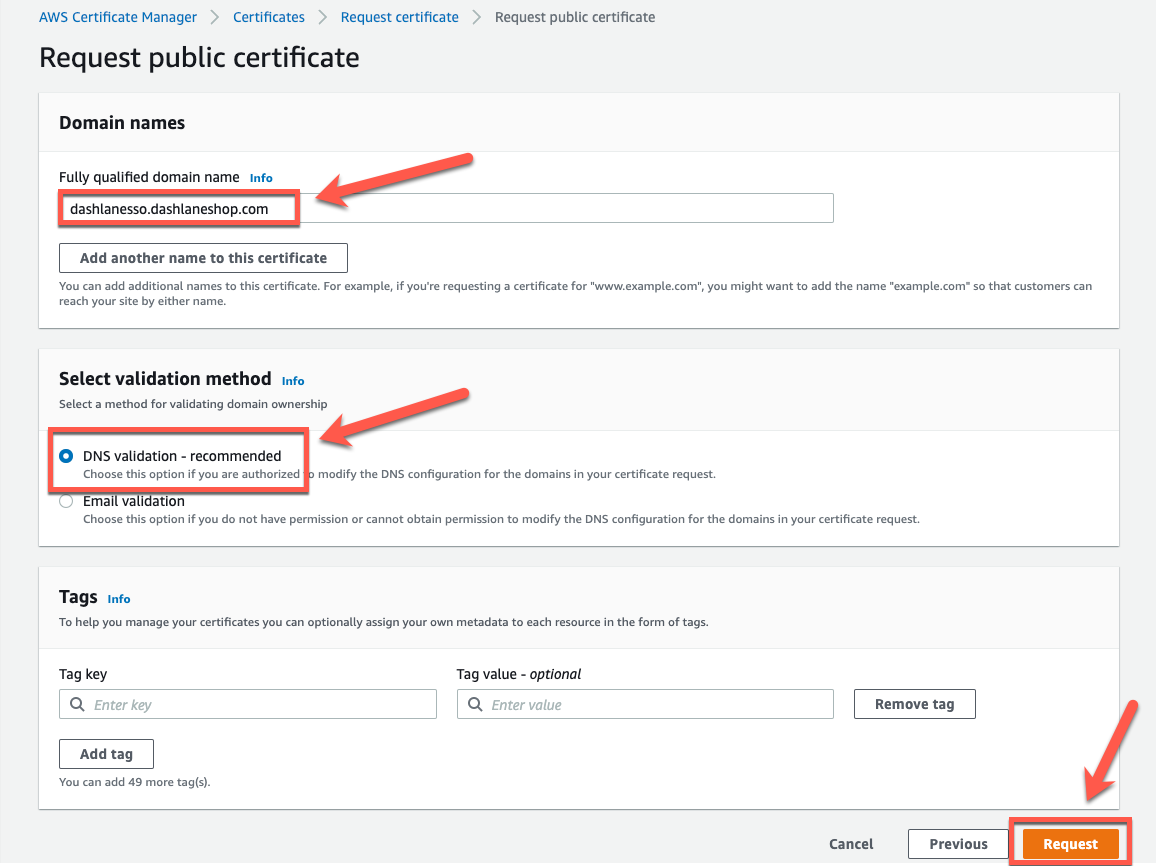1156x866 pixels.
Task: Open AWS Certificate Manager breadcrumb link
Action: (x=118, y=17)
